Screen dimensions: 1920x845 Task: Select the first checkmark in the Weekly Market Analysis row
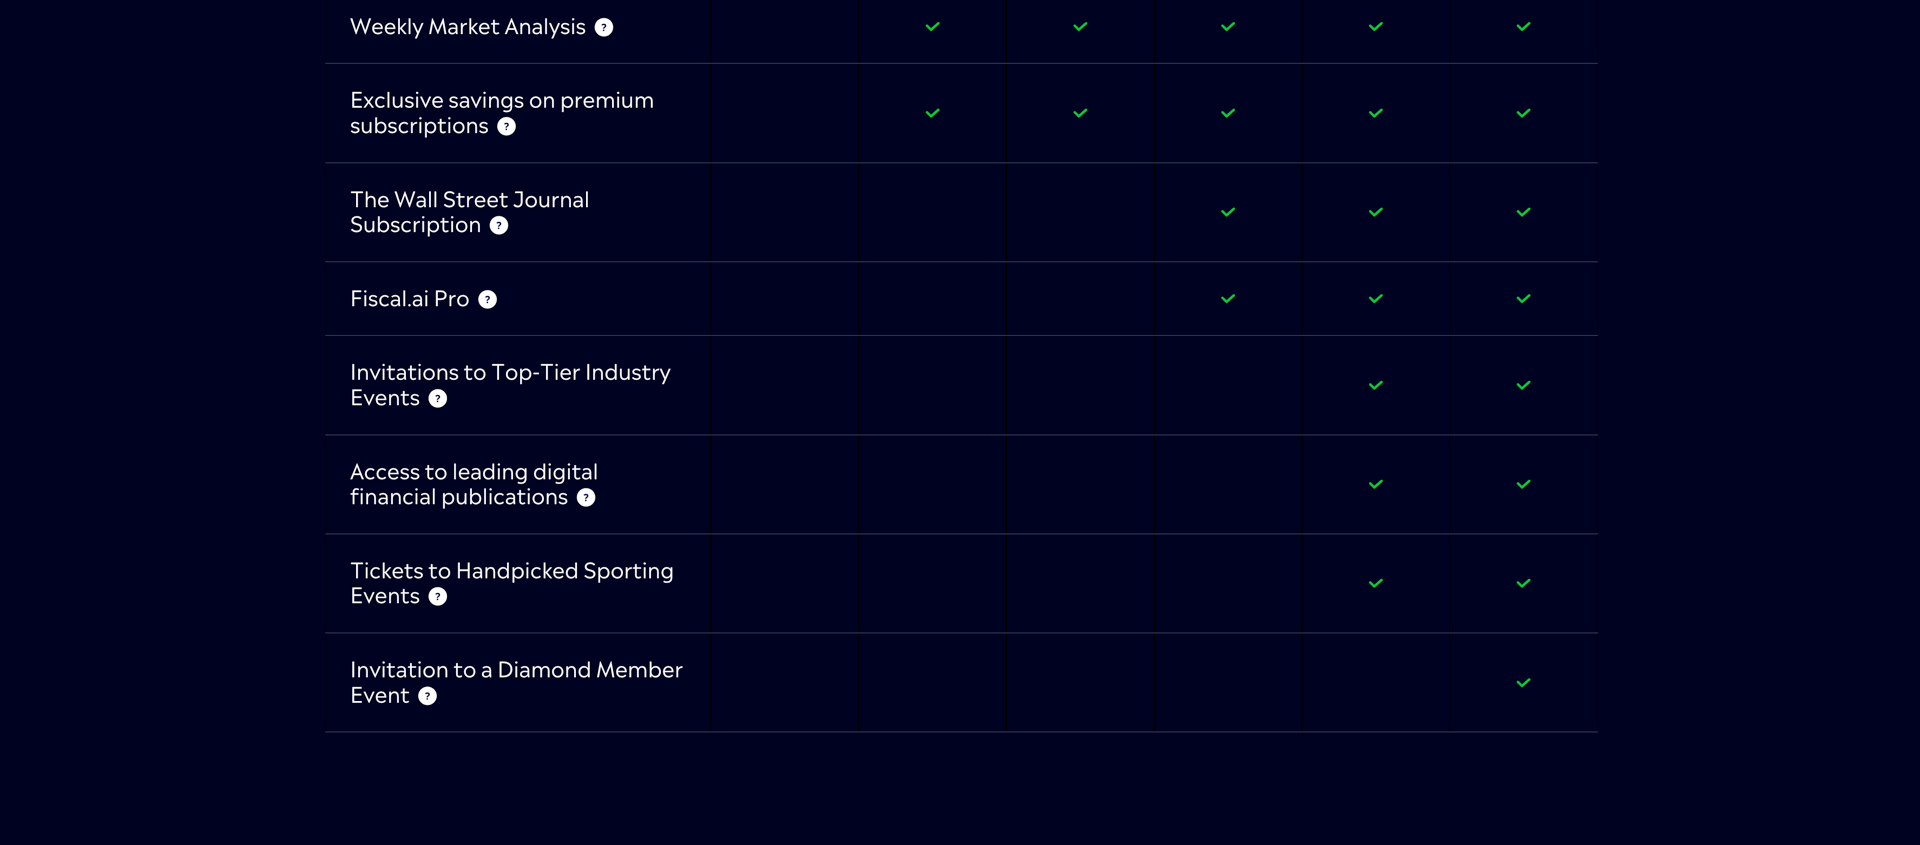(932, 27)
